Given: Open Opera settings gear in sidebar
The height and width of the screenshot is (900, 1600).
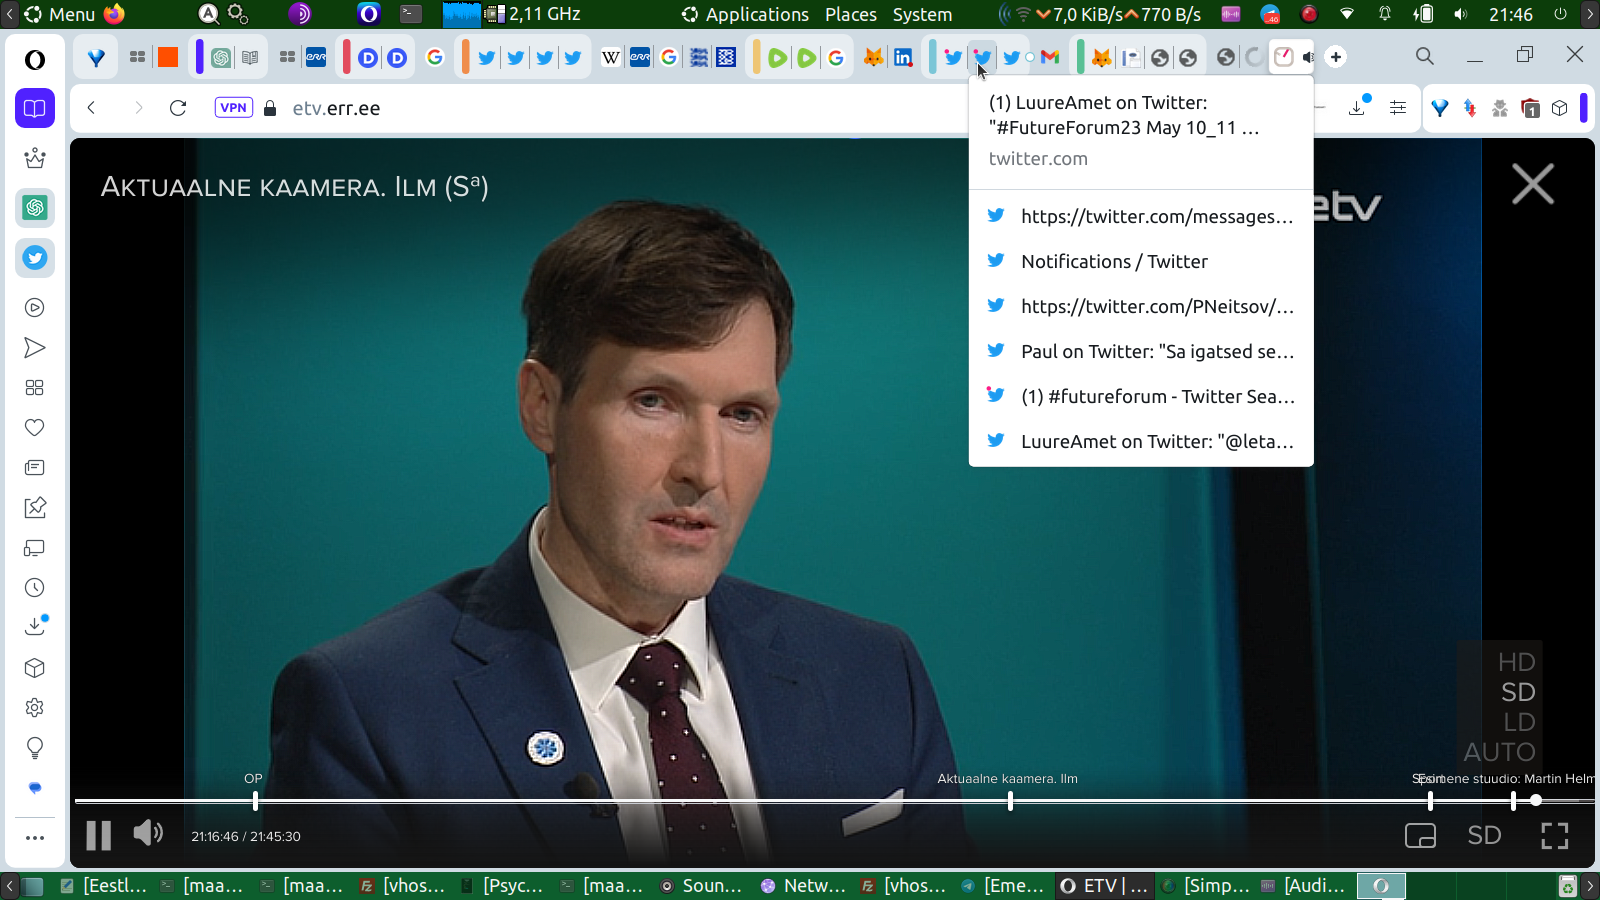Looking at the screenshot, I should pyautogui.click(x=35, y=708).
